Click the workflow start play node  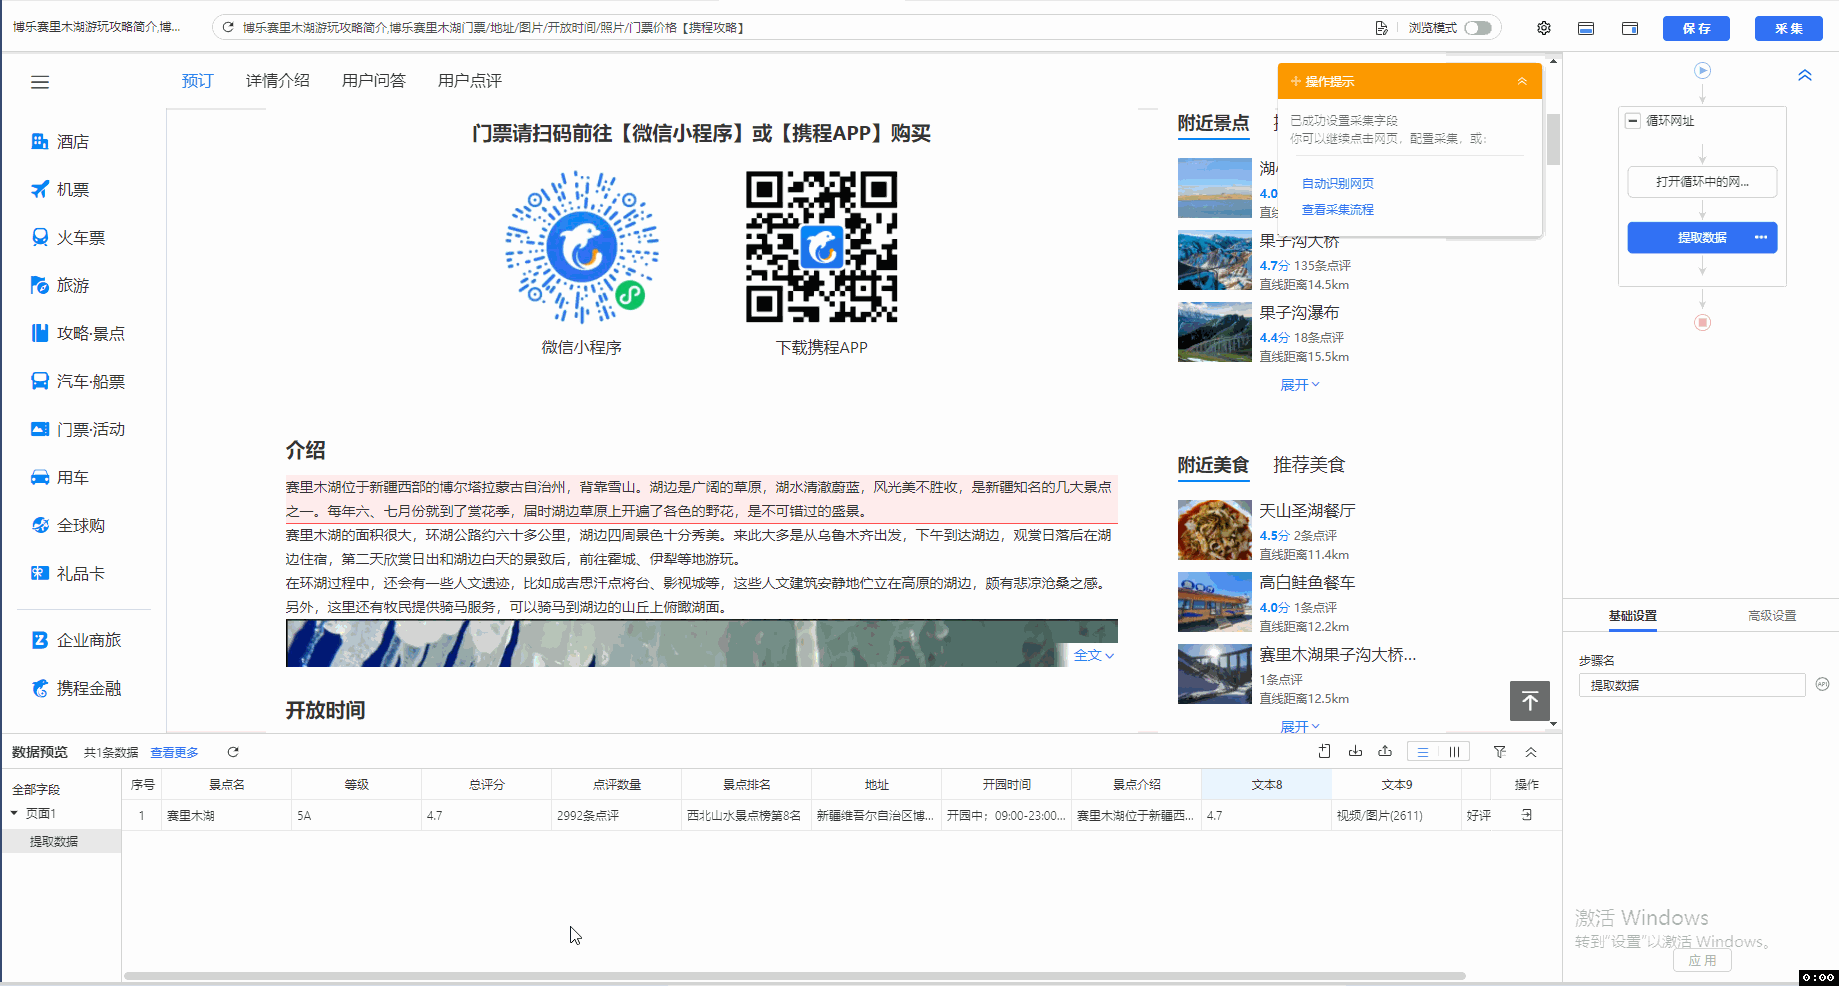click(1703, 71)
